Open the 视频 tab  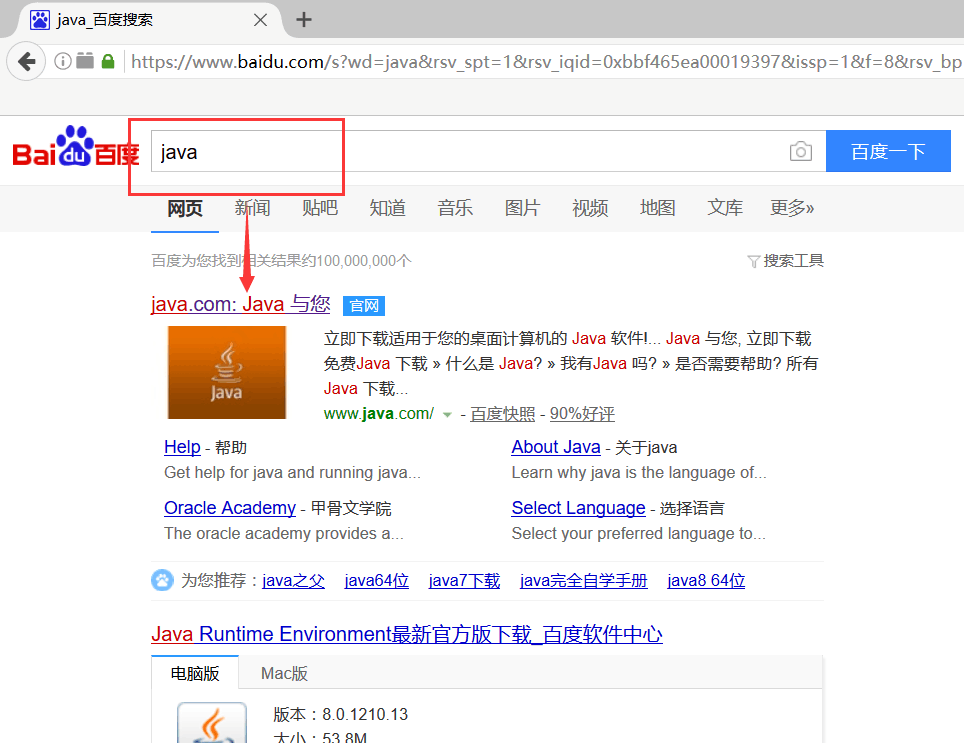pos(590,208)
